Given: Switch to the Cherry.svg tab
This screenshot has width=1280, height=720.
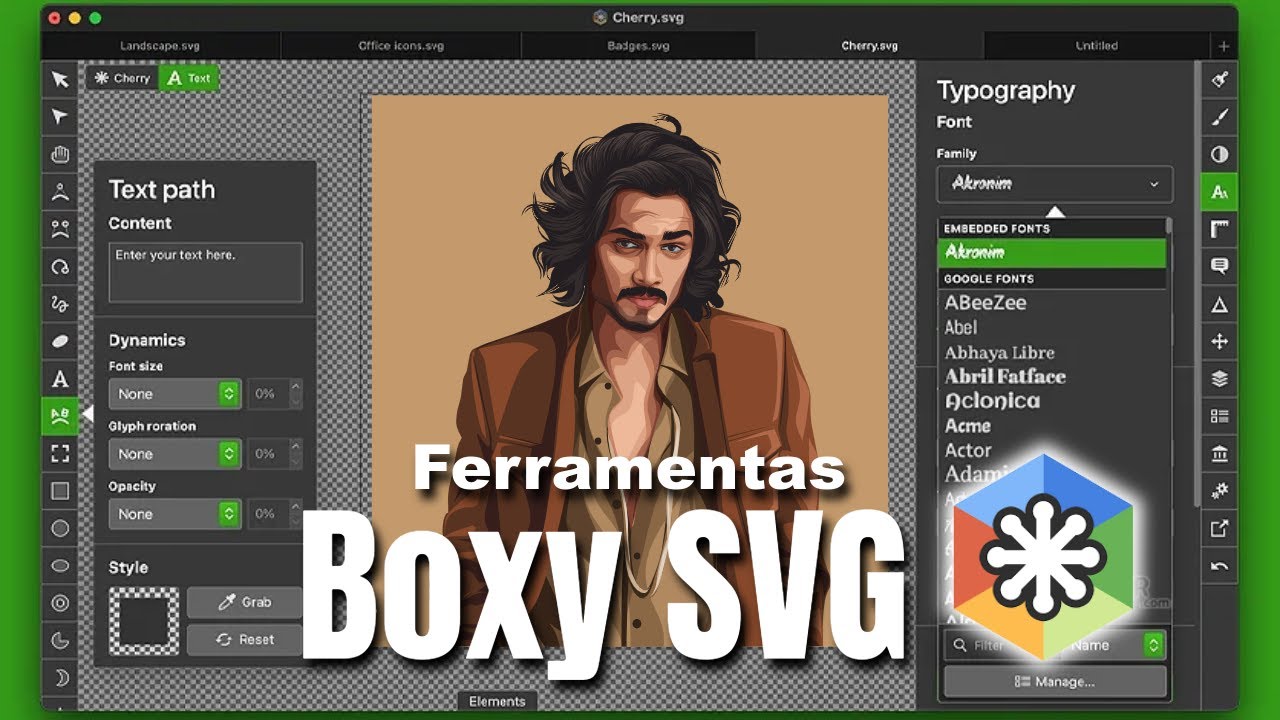Looking at the screenshot, I should [x=870, y=46].
